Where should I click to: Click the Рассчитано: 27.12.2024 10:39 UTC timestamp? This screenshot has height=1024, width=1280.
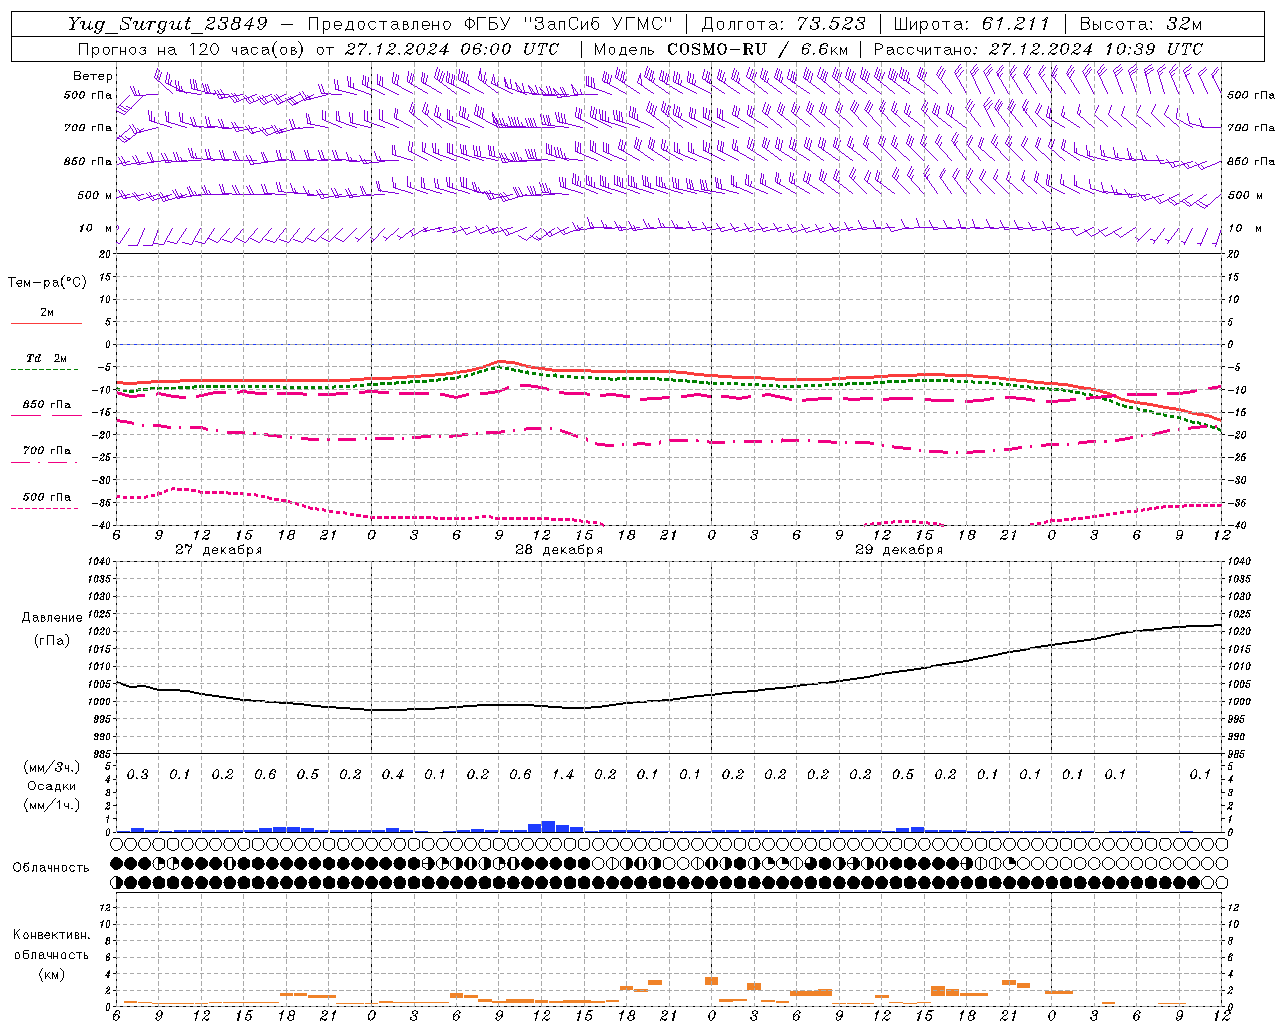click(x=1038, y=49)
